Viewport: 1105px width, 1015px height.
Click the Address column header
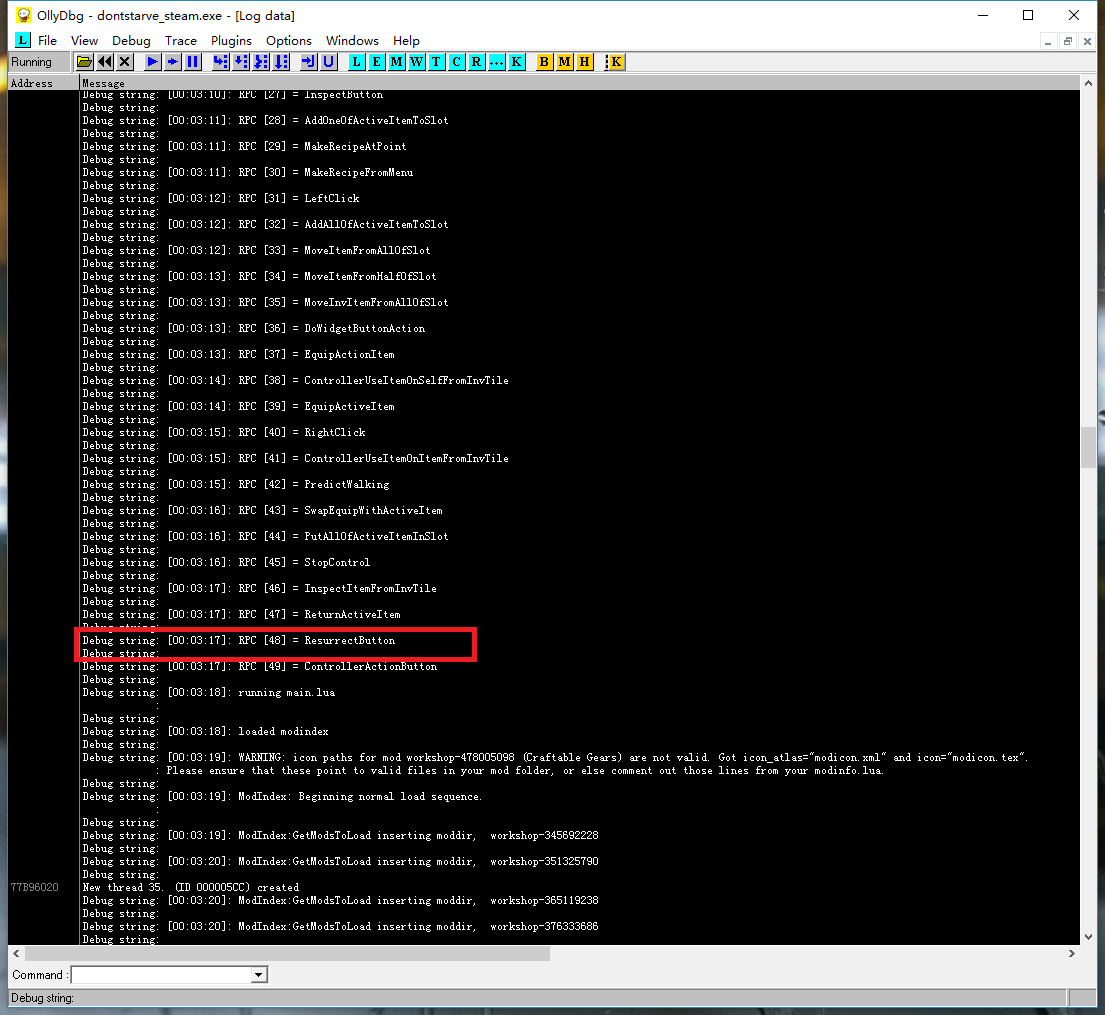43,83
